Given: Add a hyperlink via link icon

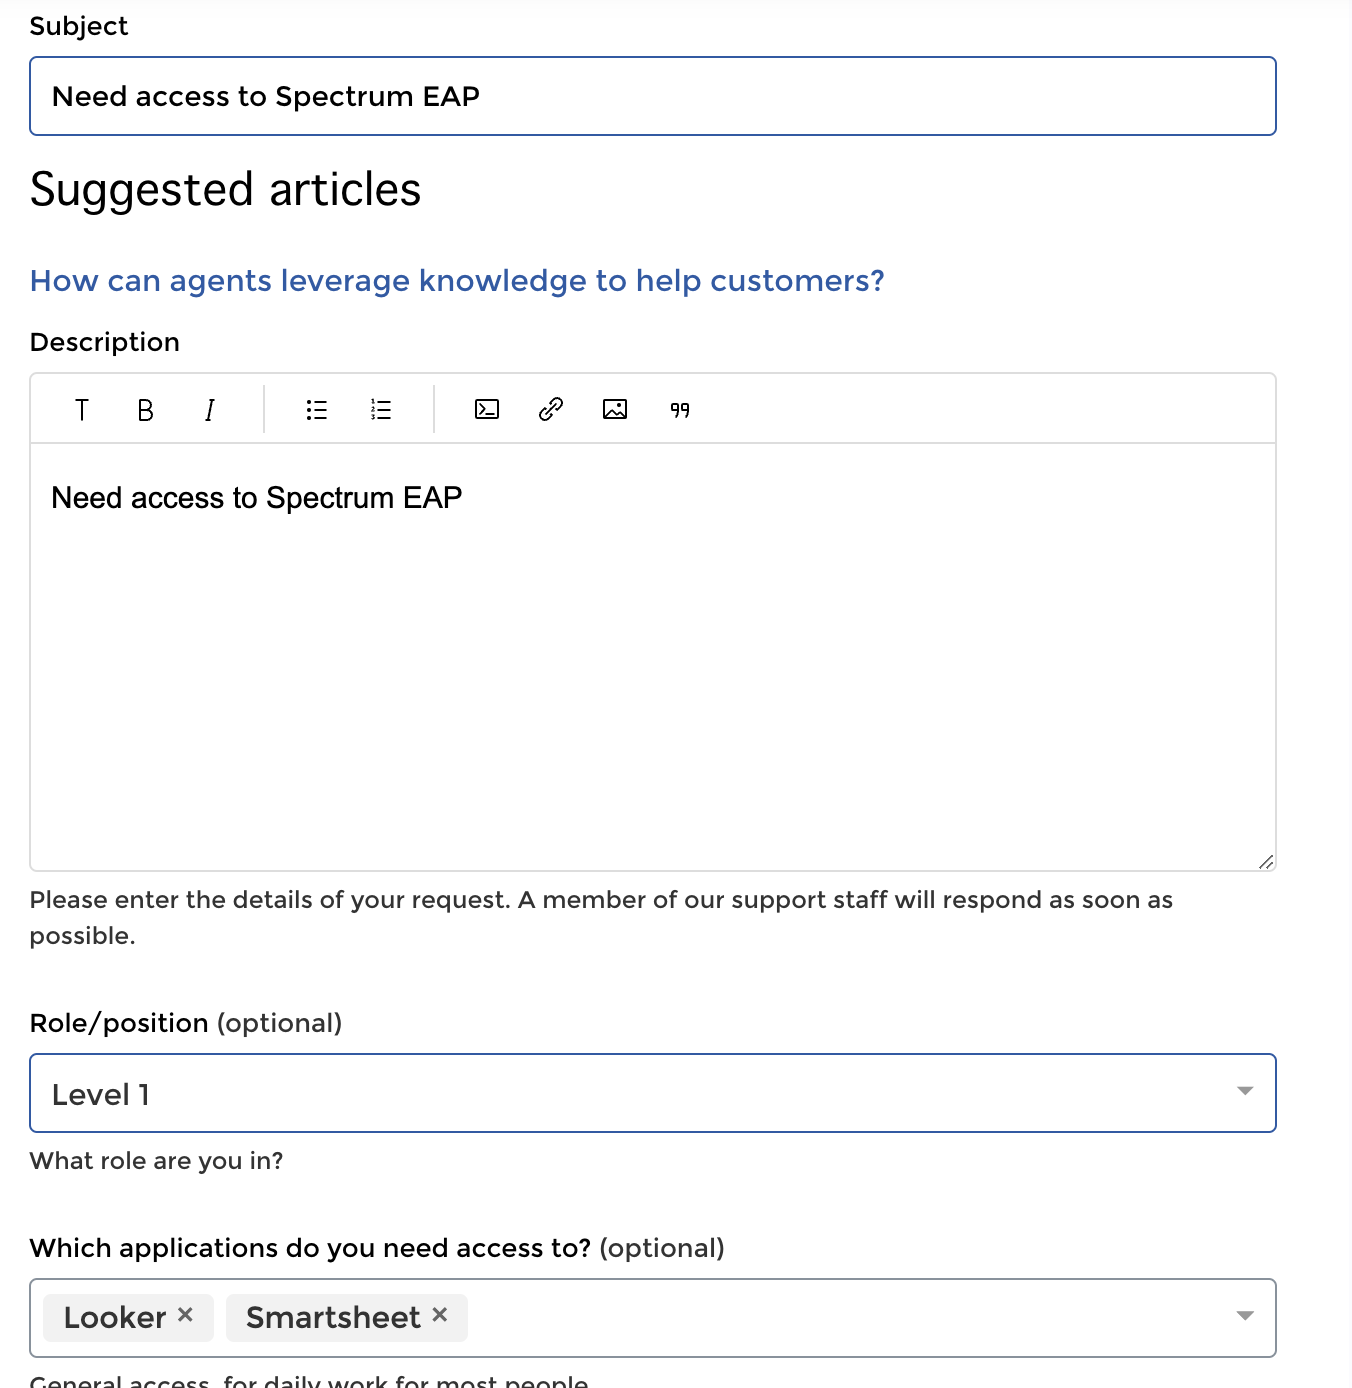Looking at the screenshot, I should 551,410.
